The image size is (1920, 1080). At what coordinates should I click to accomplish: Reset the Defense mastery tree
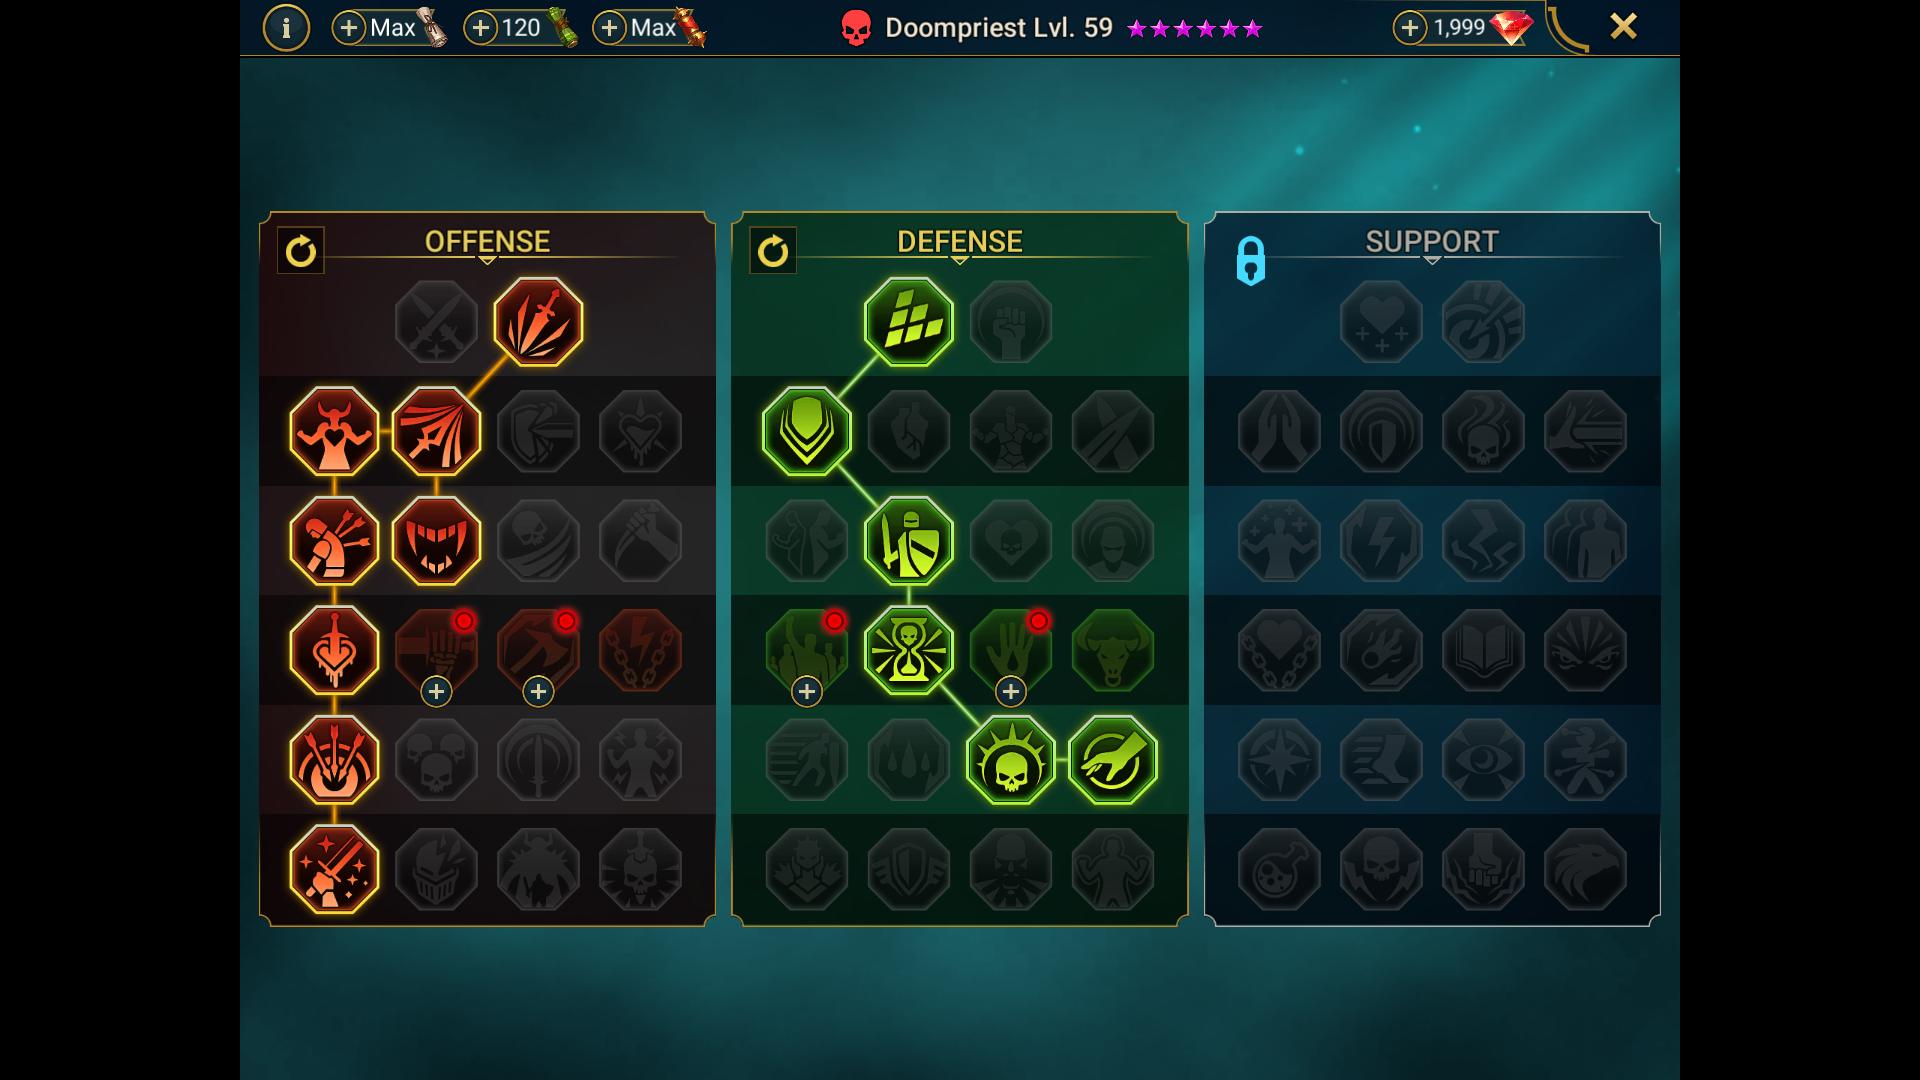click(x=773, y=251)
